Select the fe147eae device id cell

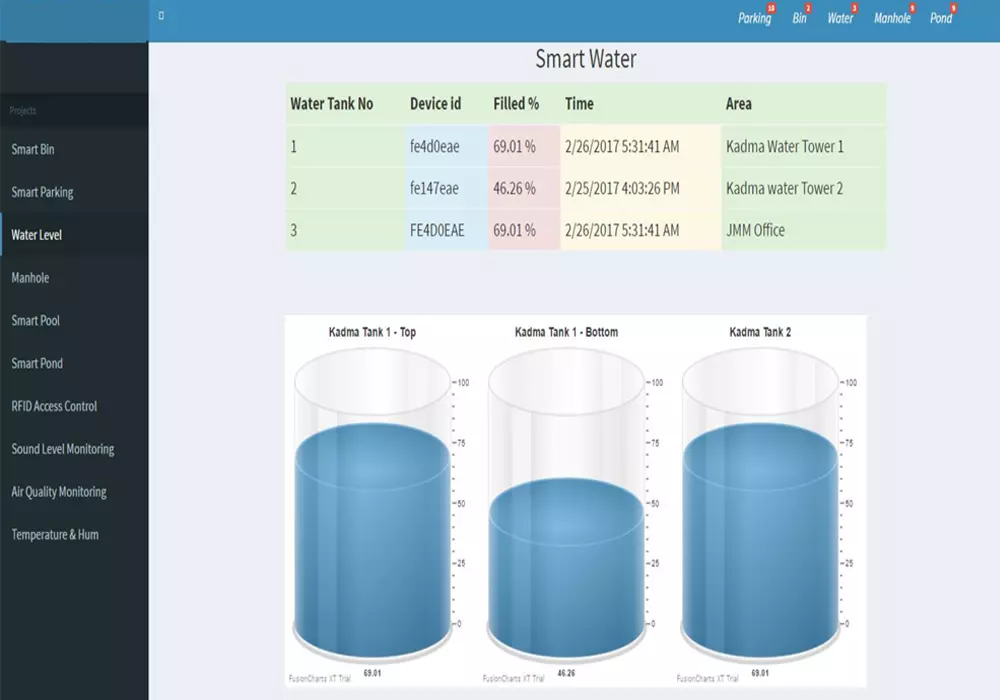436,188
